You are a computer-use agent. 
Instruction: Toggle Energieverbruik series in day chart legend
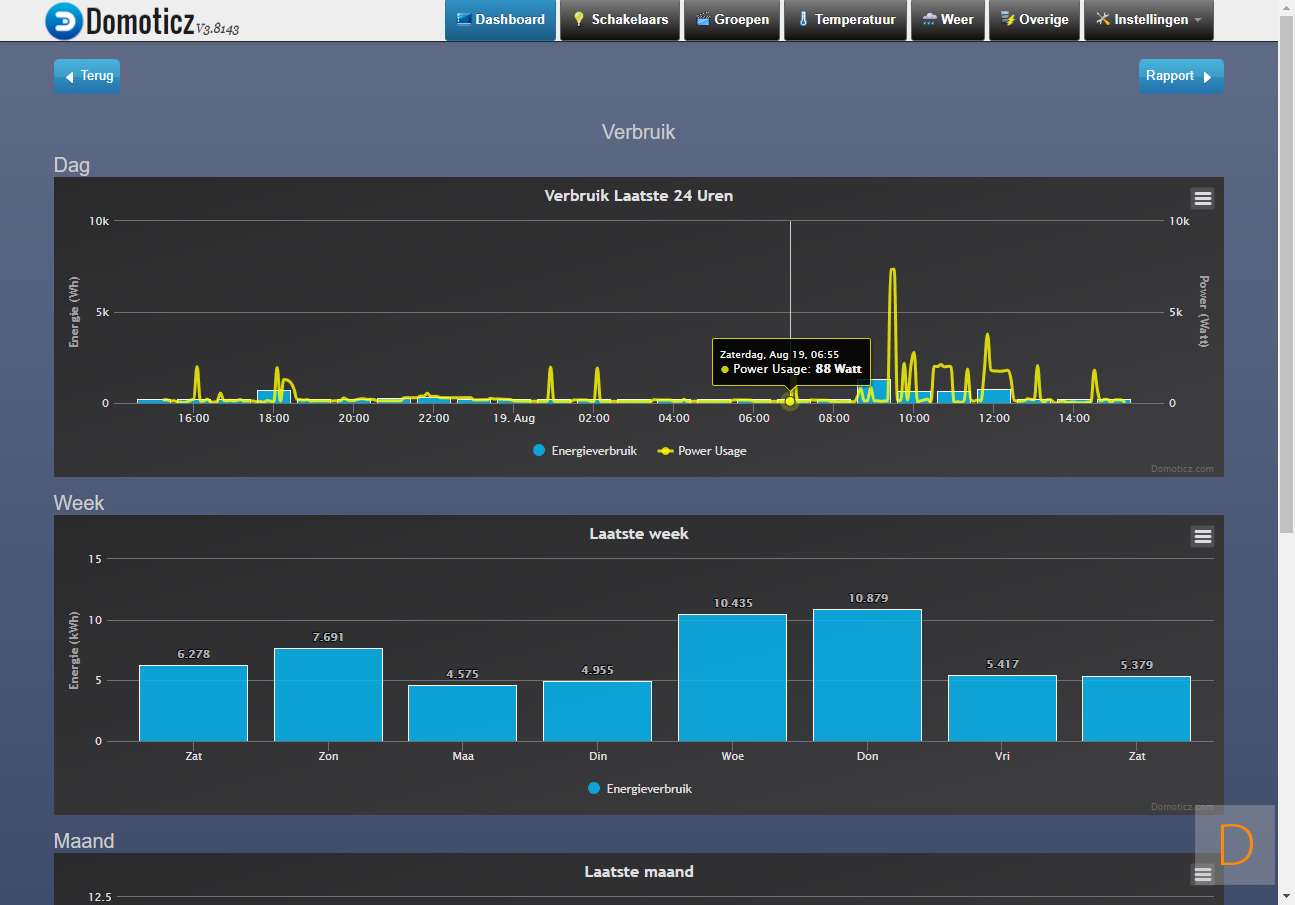point(585,451)
